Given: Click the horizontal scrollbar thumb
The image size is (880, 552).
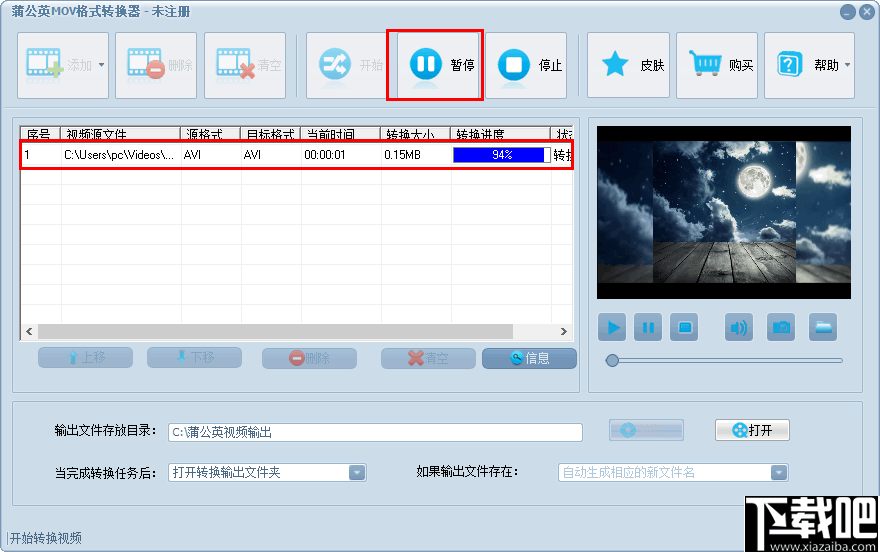Looking at the screenshot, I should point(276,332).
